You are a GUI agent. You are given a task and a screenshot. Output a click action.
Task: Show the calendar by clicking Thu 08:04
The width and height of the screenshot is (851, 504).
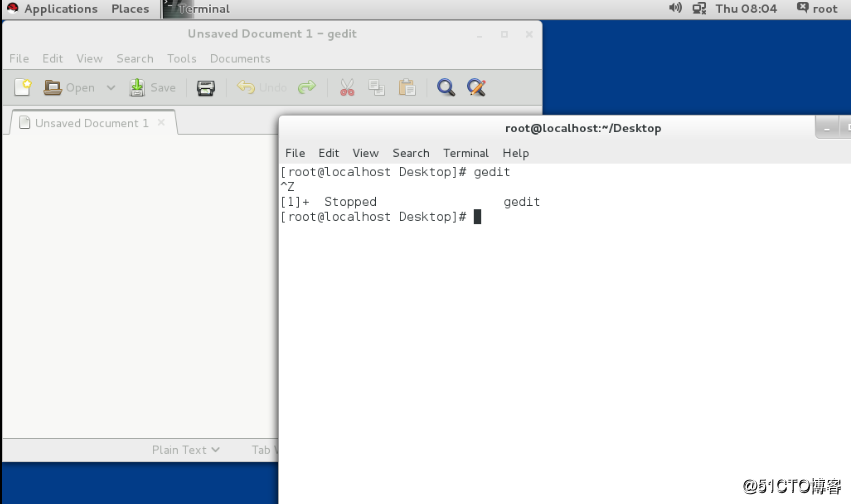[746, 9]
